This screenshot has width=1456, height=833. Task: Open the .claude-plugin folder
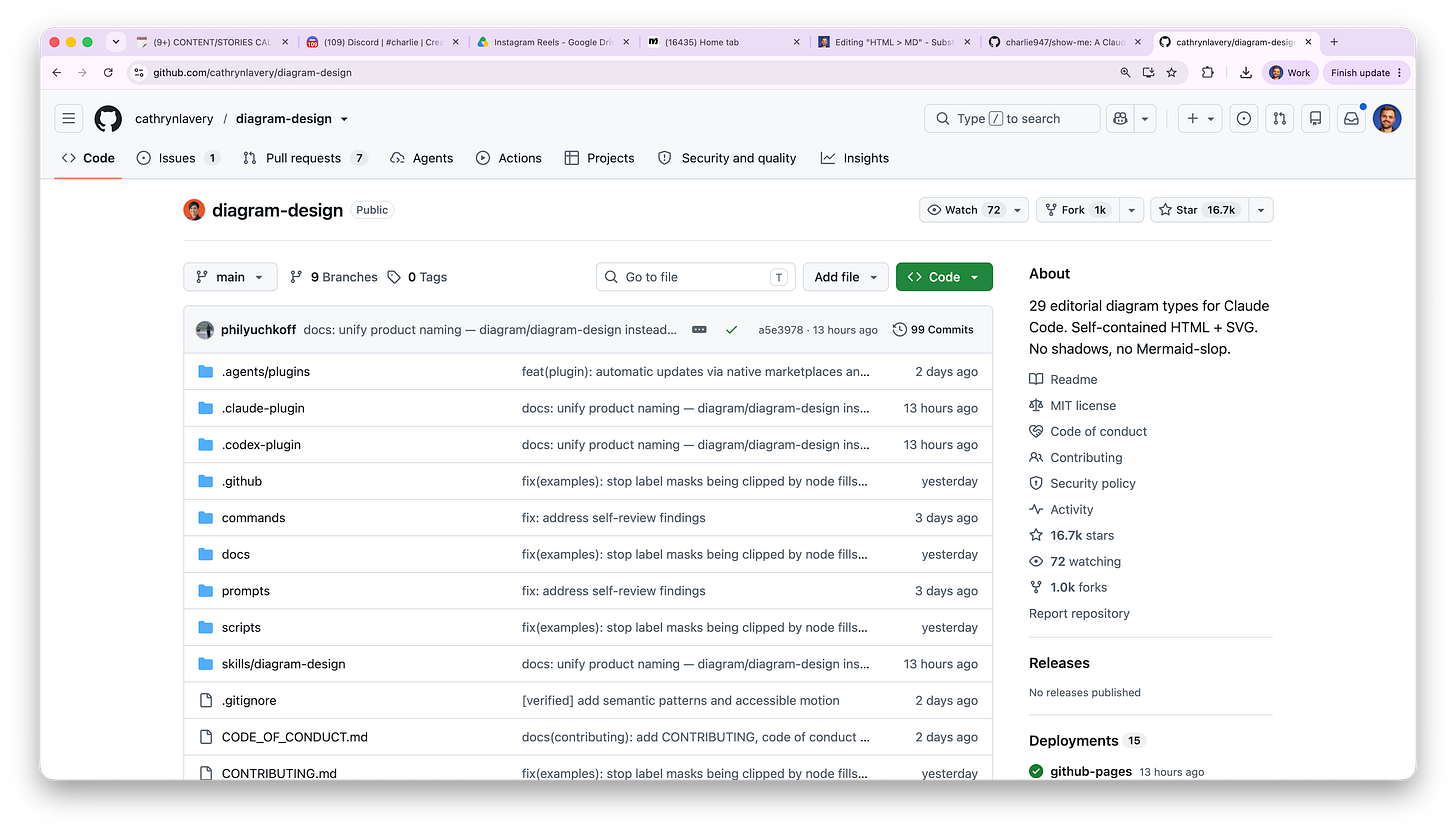[x=263, y=408]
